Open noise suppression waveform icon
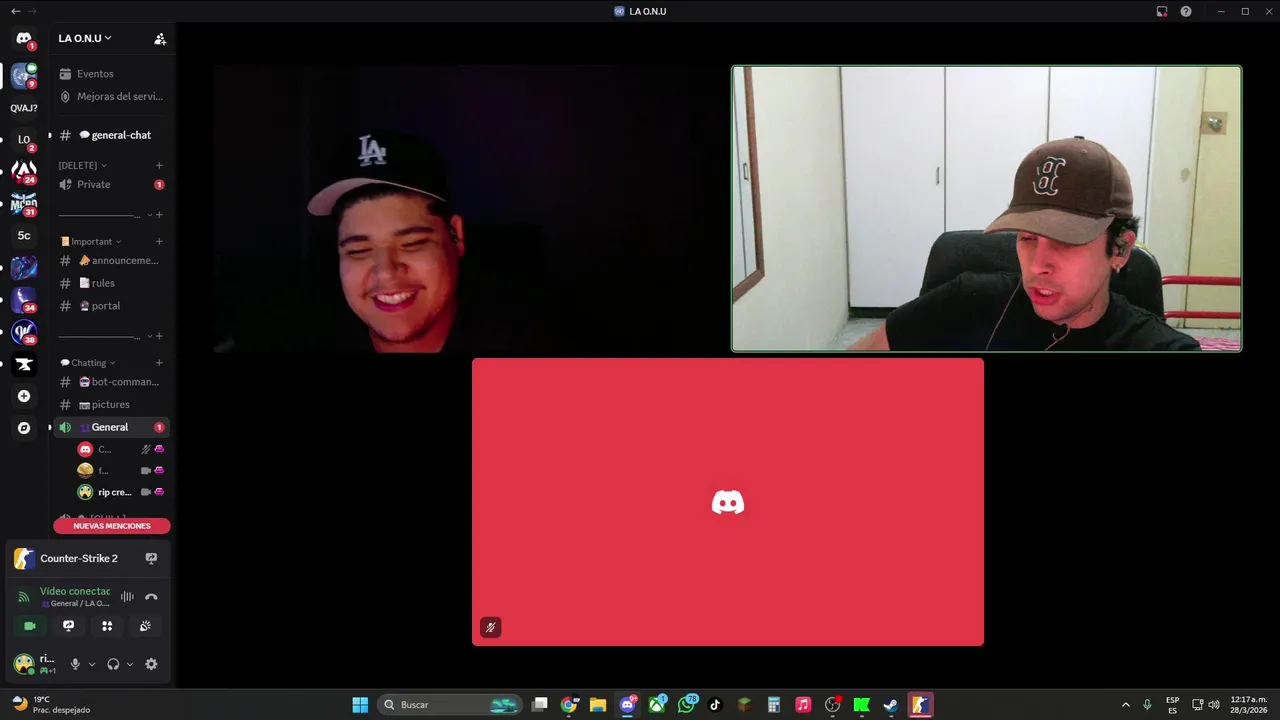This screenshot has height=720, width=1280. pos(127,597)
